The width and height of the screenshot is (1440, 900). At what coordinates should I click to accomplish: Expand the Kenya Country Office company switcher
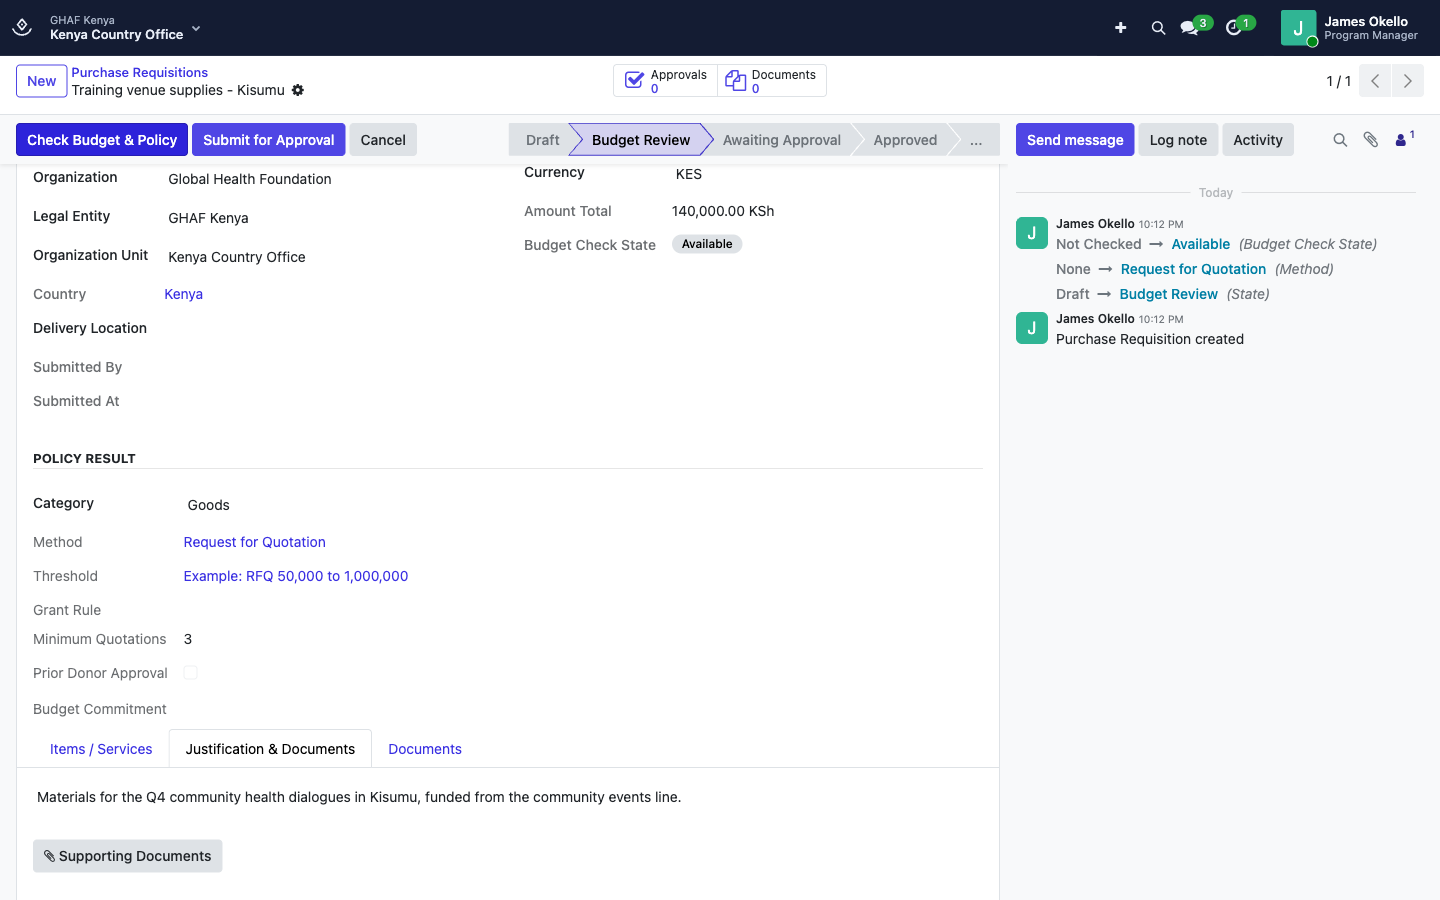(x=125, y=28)
